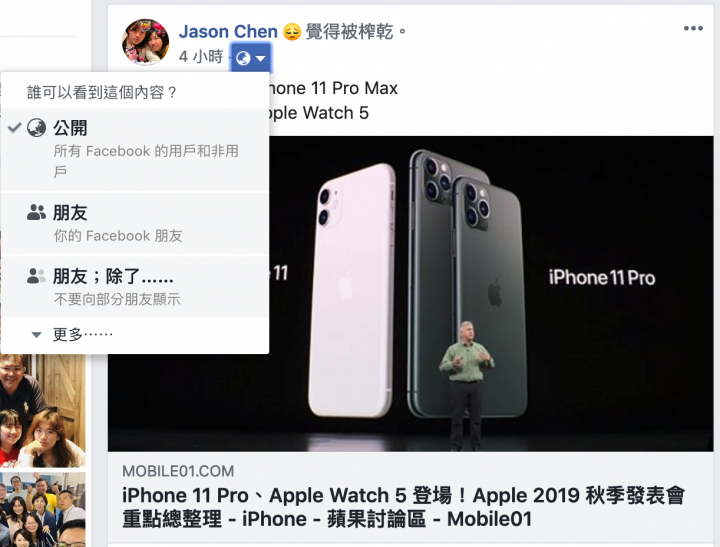The width and height of the screenshot is (720, 547).
Task: Click the globe icon next to 公開
Action: point(36,128)
